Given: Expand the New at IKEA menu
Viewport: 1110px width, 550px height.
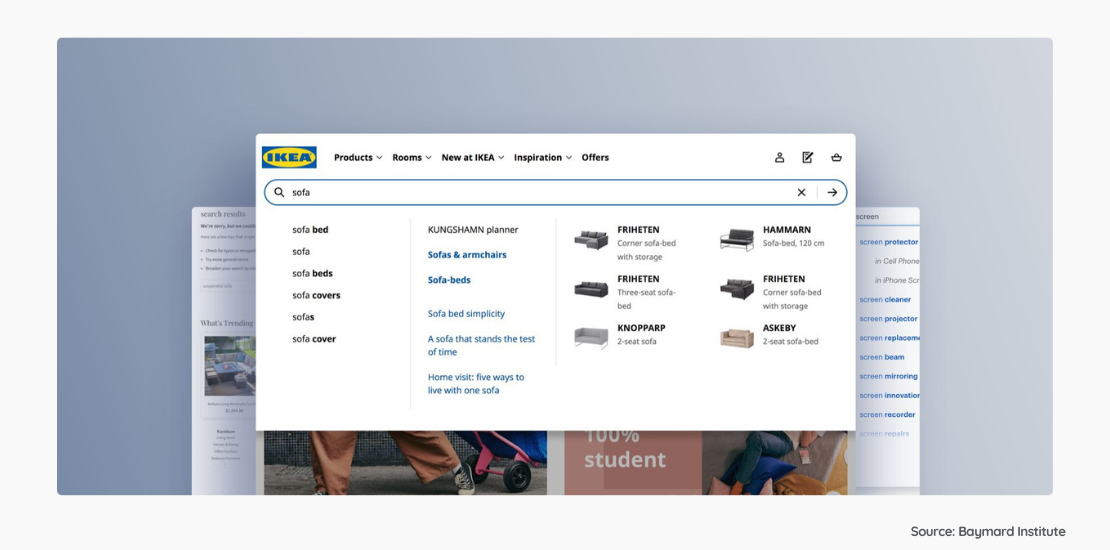Looking at the screenshot, I should pos(472,157).
